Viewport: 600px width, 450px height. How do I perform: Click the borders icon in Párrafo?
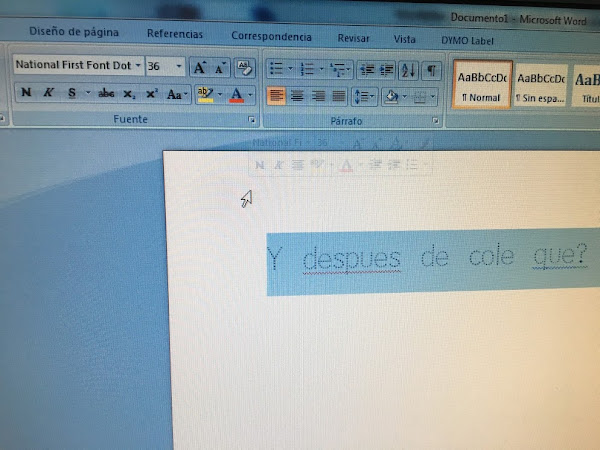click(x=420, y=97)
